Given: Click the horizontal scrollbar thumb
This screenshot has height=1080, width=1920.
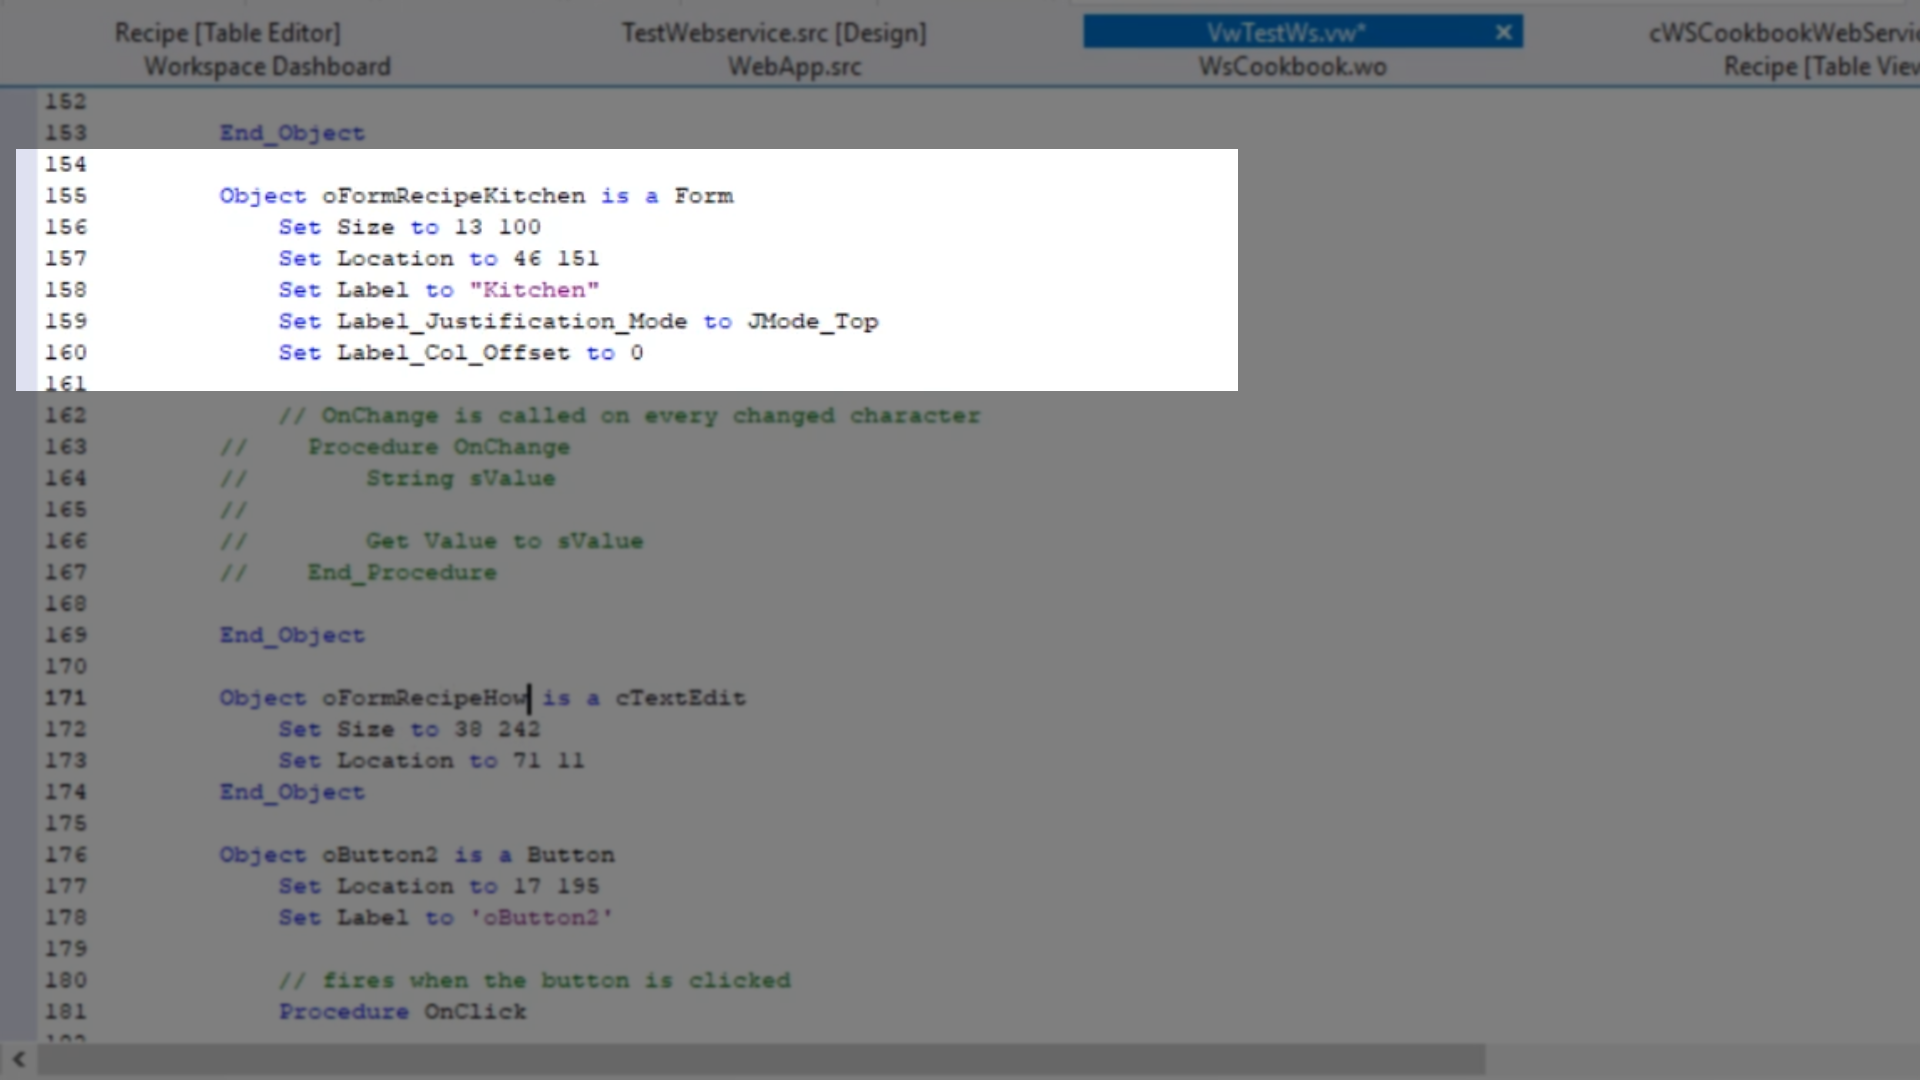Looking at the screenshot, I should 760,1059.
